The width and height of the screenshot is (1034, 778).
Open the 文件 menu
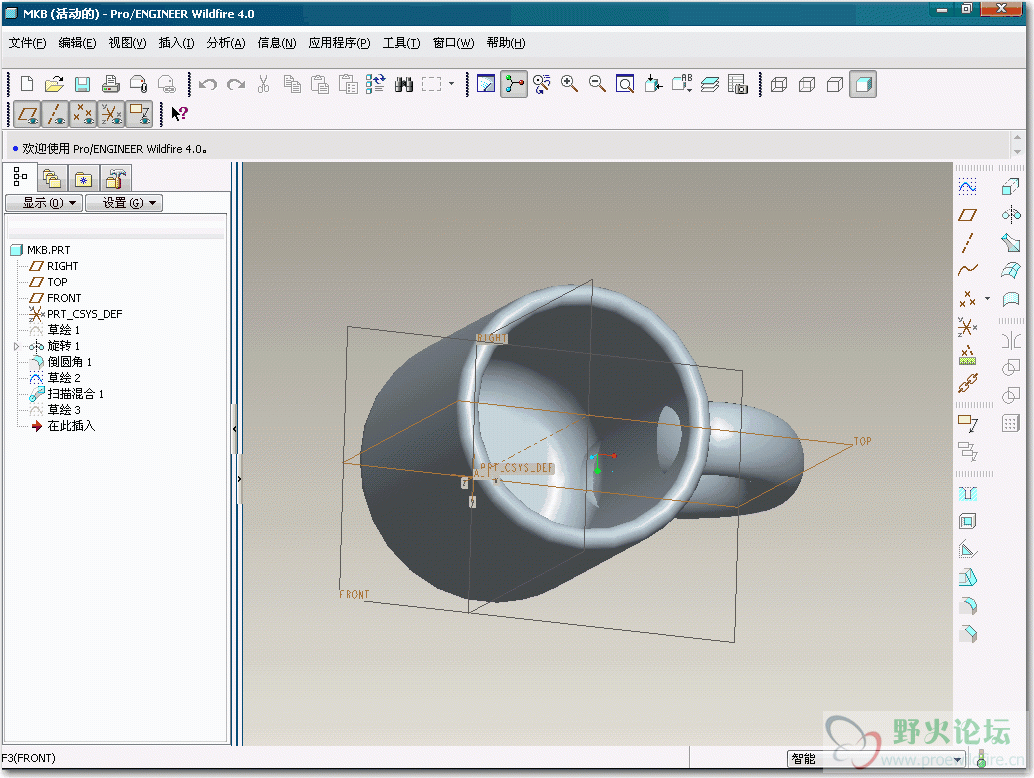27,43
